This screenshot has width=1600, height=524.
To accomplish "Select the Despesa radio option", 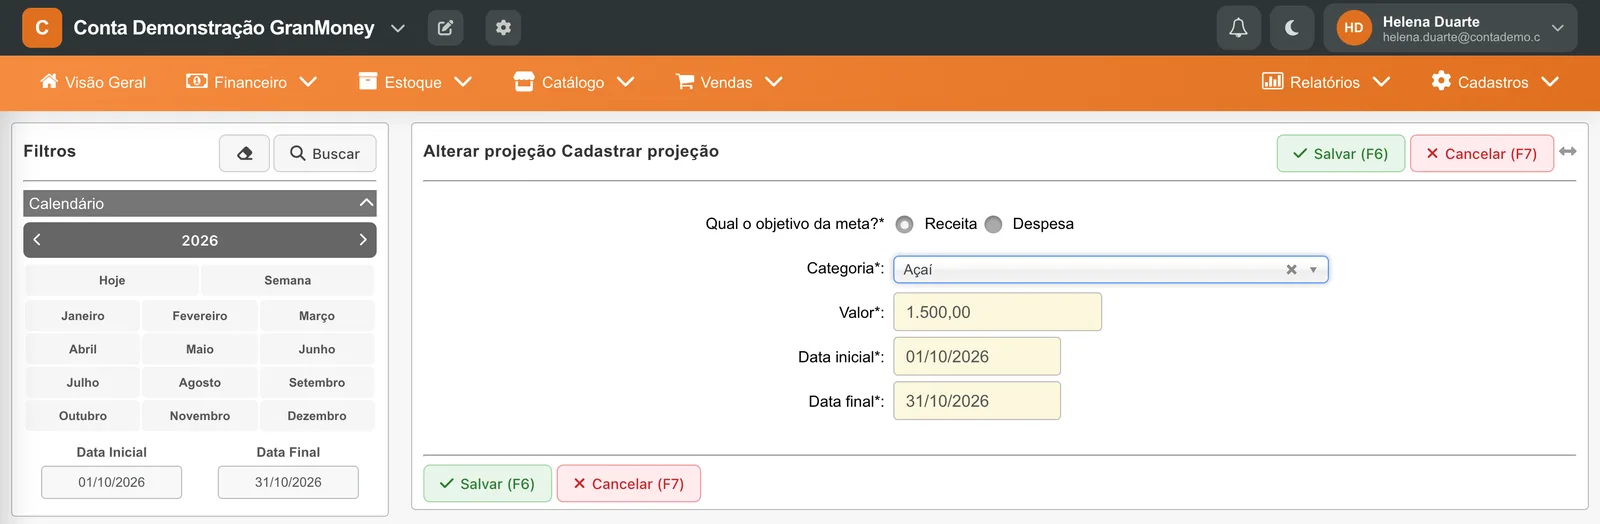I will point(993,224).
